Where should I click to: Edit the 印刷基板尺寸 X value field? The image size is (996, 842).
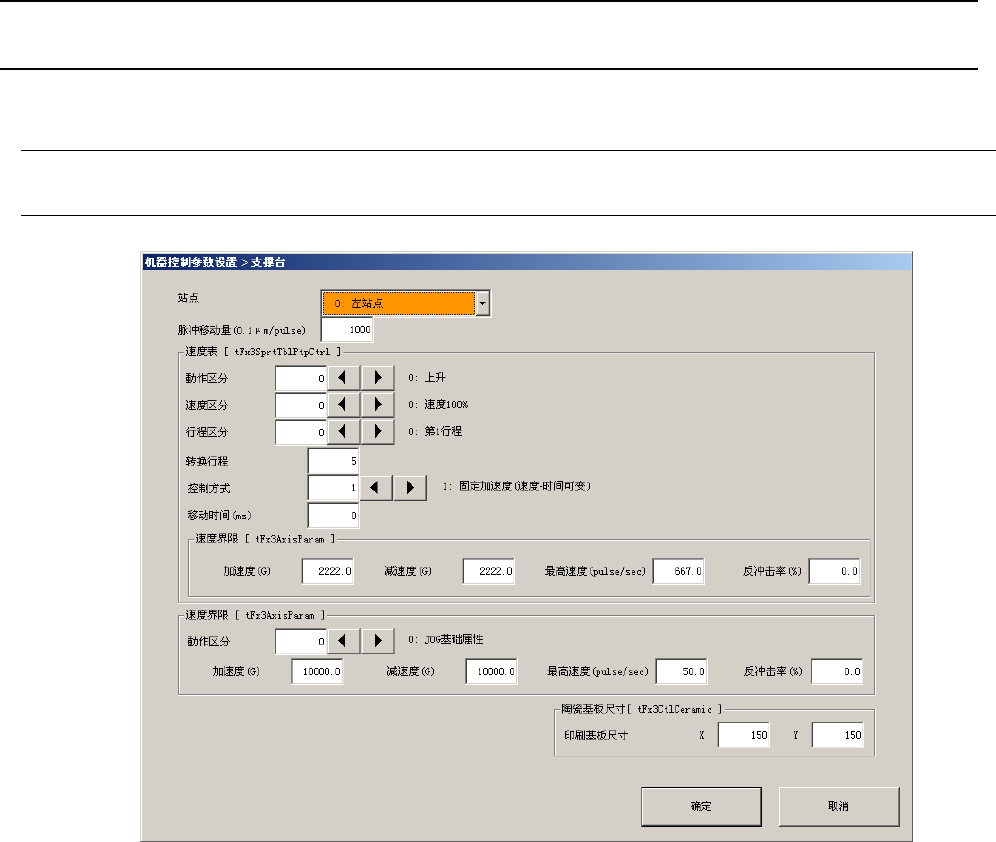[x=744, y=737]
